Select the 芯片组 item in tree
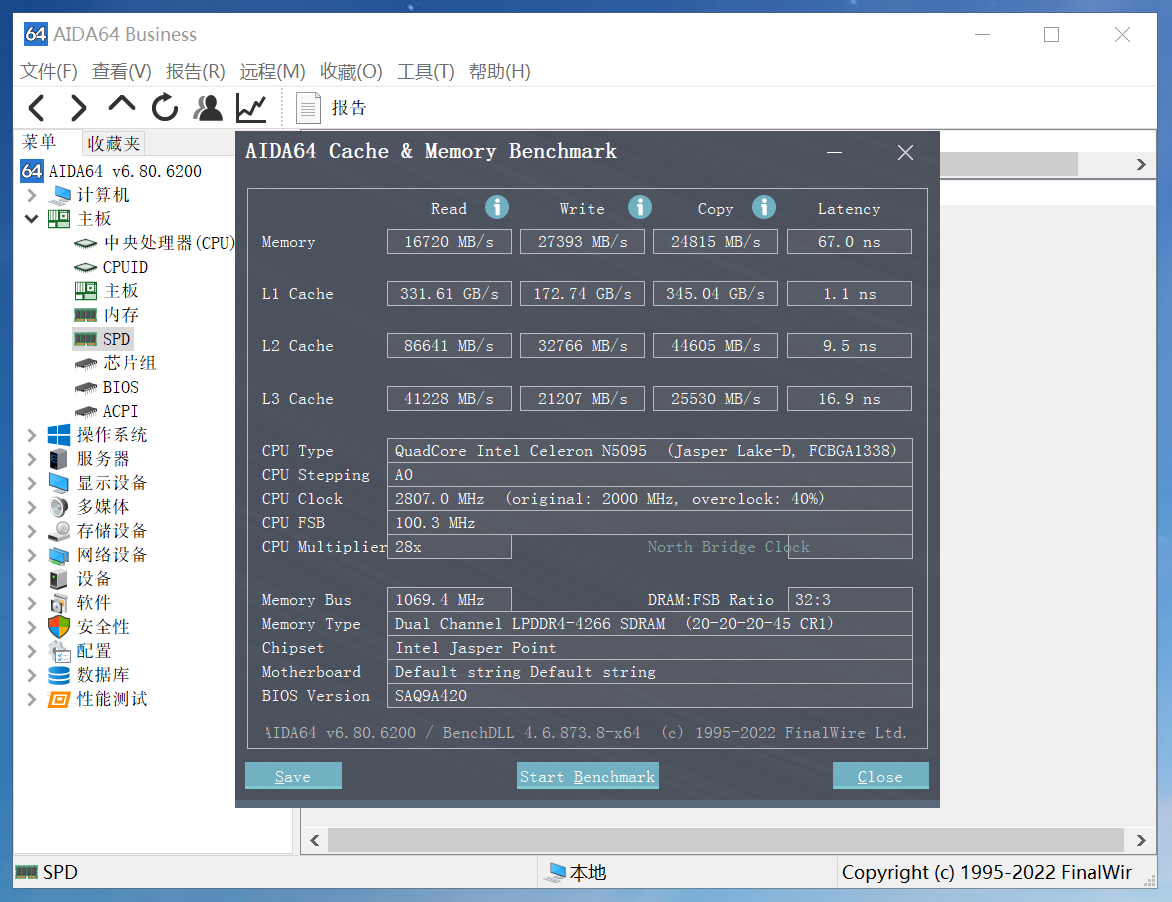The width and height of the screenshot is (1172, 902). (x=130, y=363)
